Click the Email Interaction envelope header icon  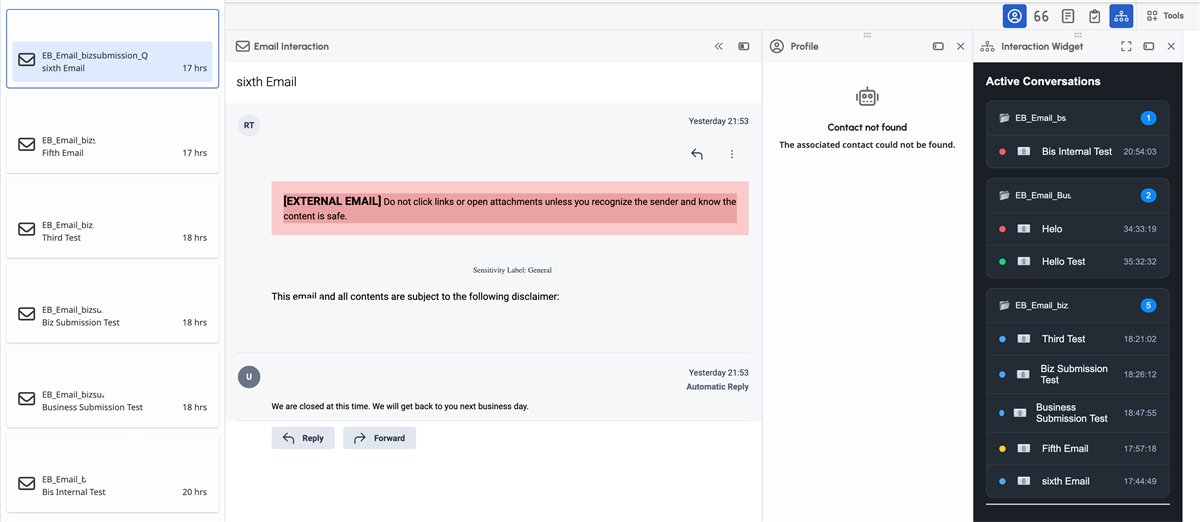(242, 46)
